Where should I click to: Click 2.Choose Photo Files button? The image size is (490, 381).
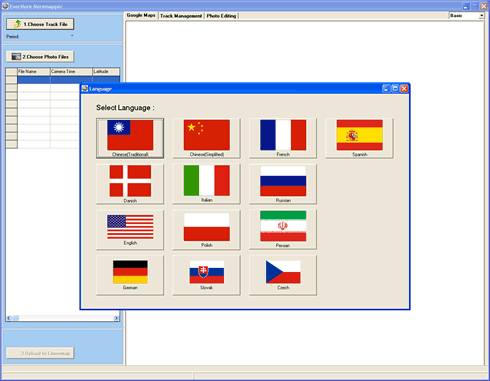[x=40, y=57]
